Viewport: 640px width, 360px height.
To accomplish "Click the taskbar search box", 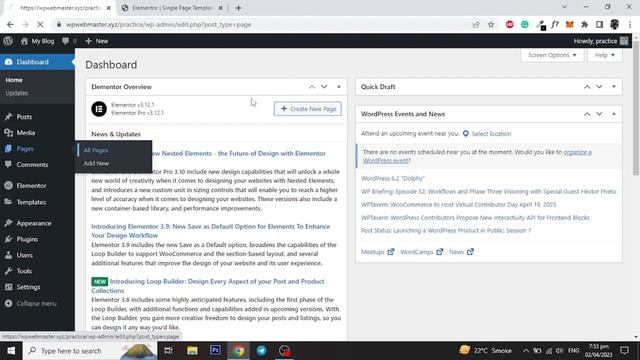I will click(x=90, y=351).
